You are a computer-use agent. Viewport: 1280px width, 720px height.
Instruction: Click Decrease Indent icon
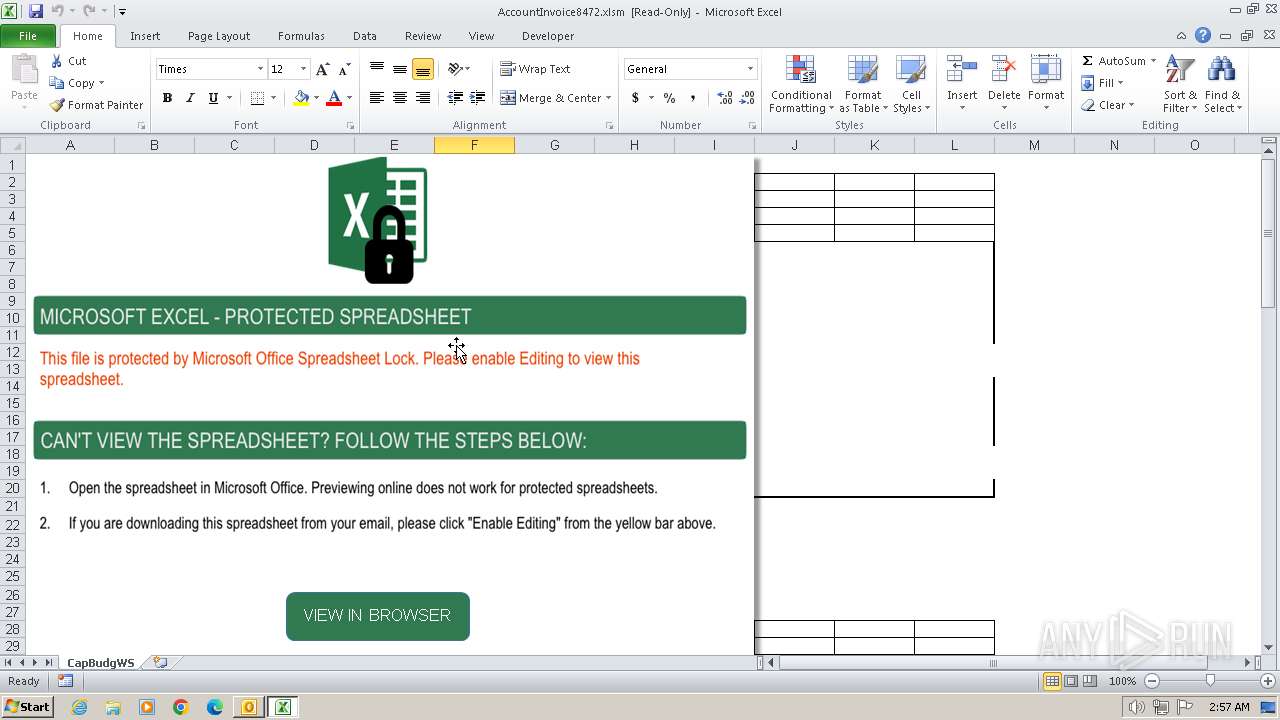pos(455,98)
